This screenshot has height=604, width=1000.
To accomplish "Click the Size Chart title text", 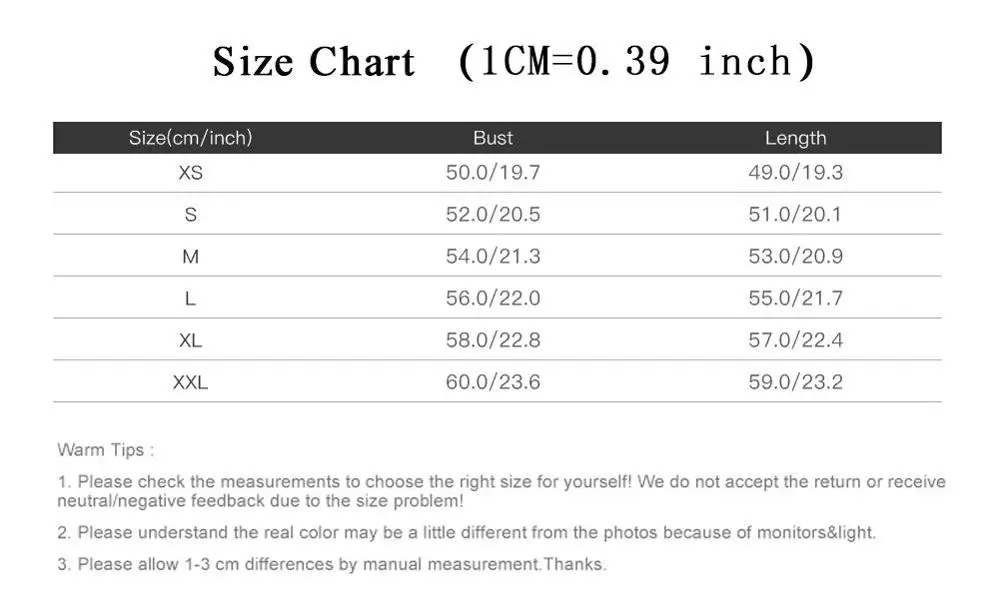I will click(513, 62).
